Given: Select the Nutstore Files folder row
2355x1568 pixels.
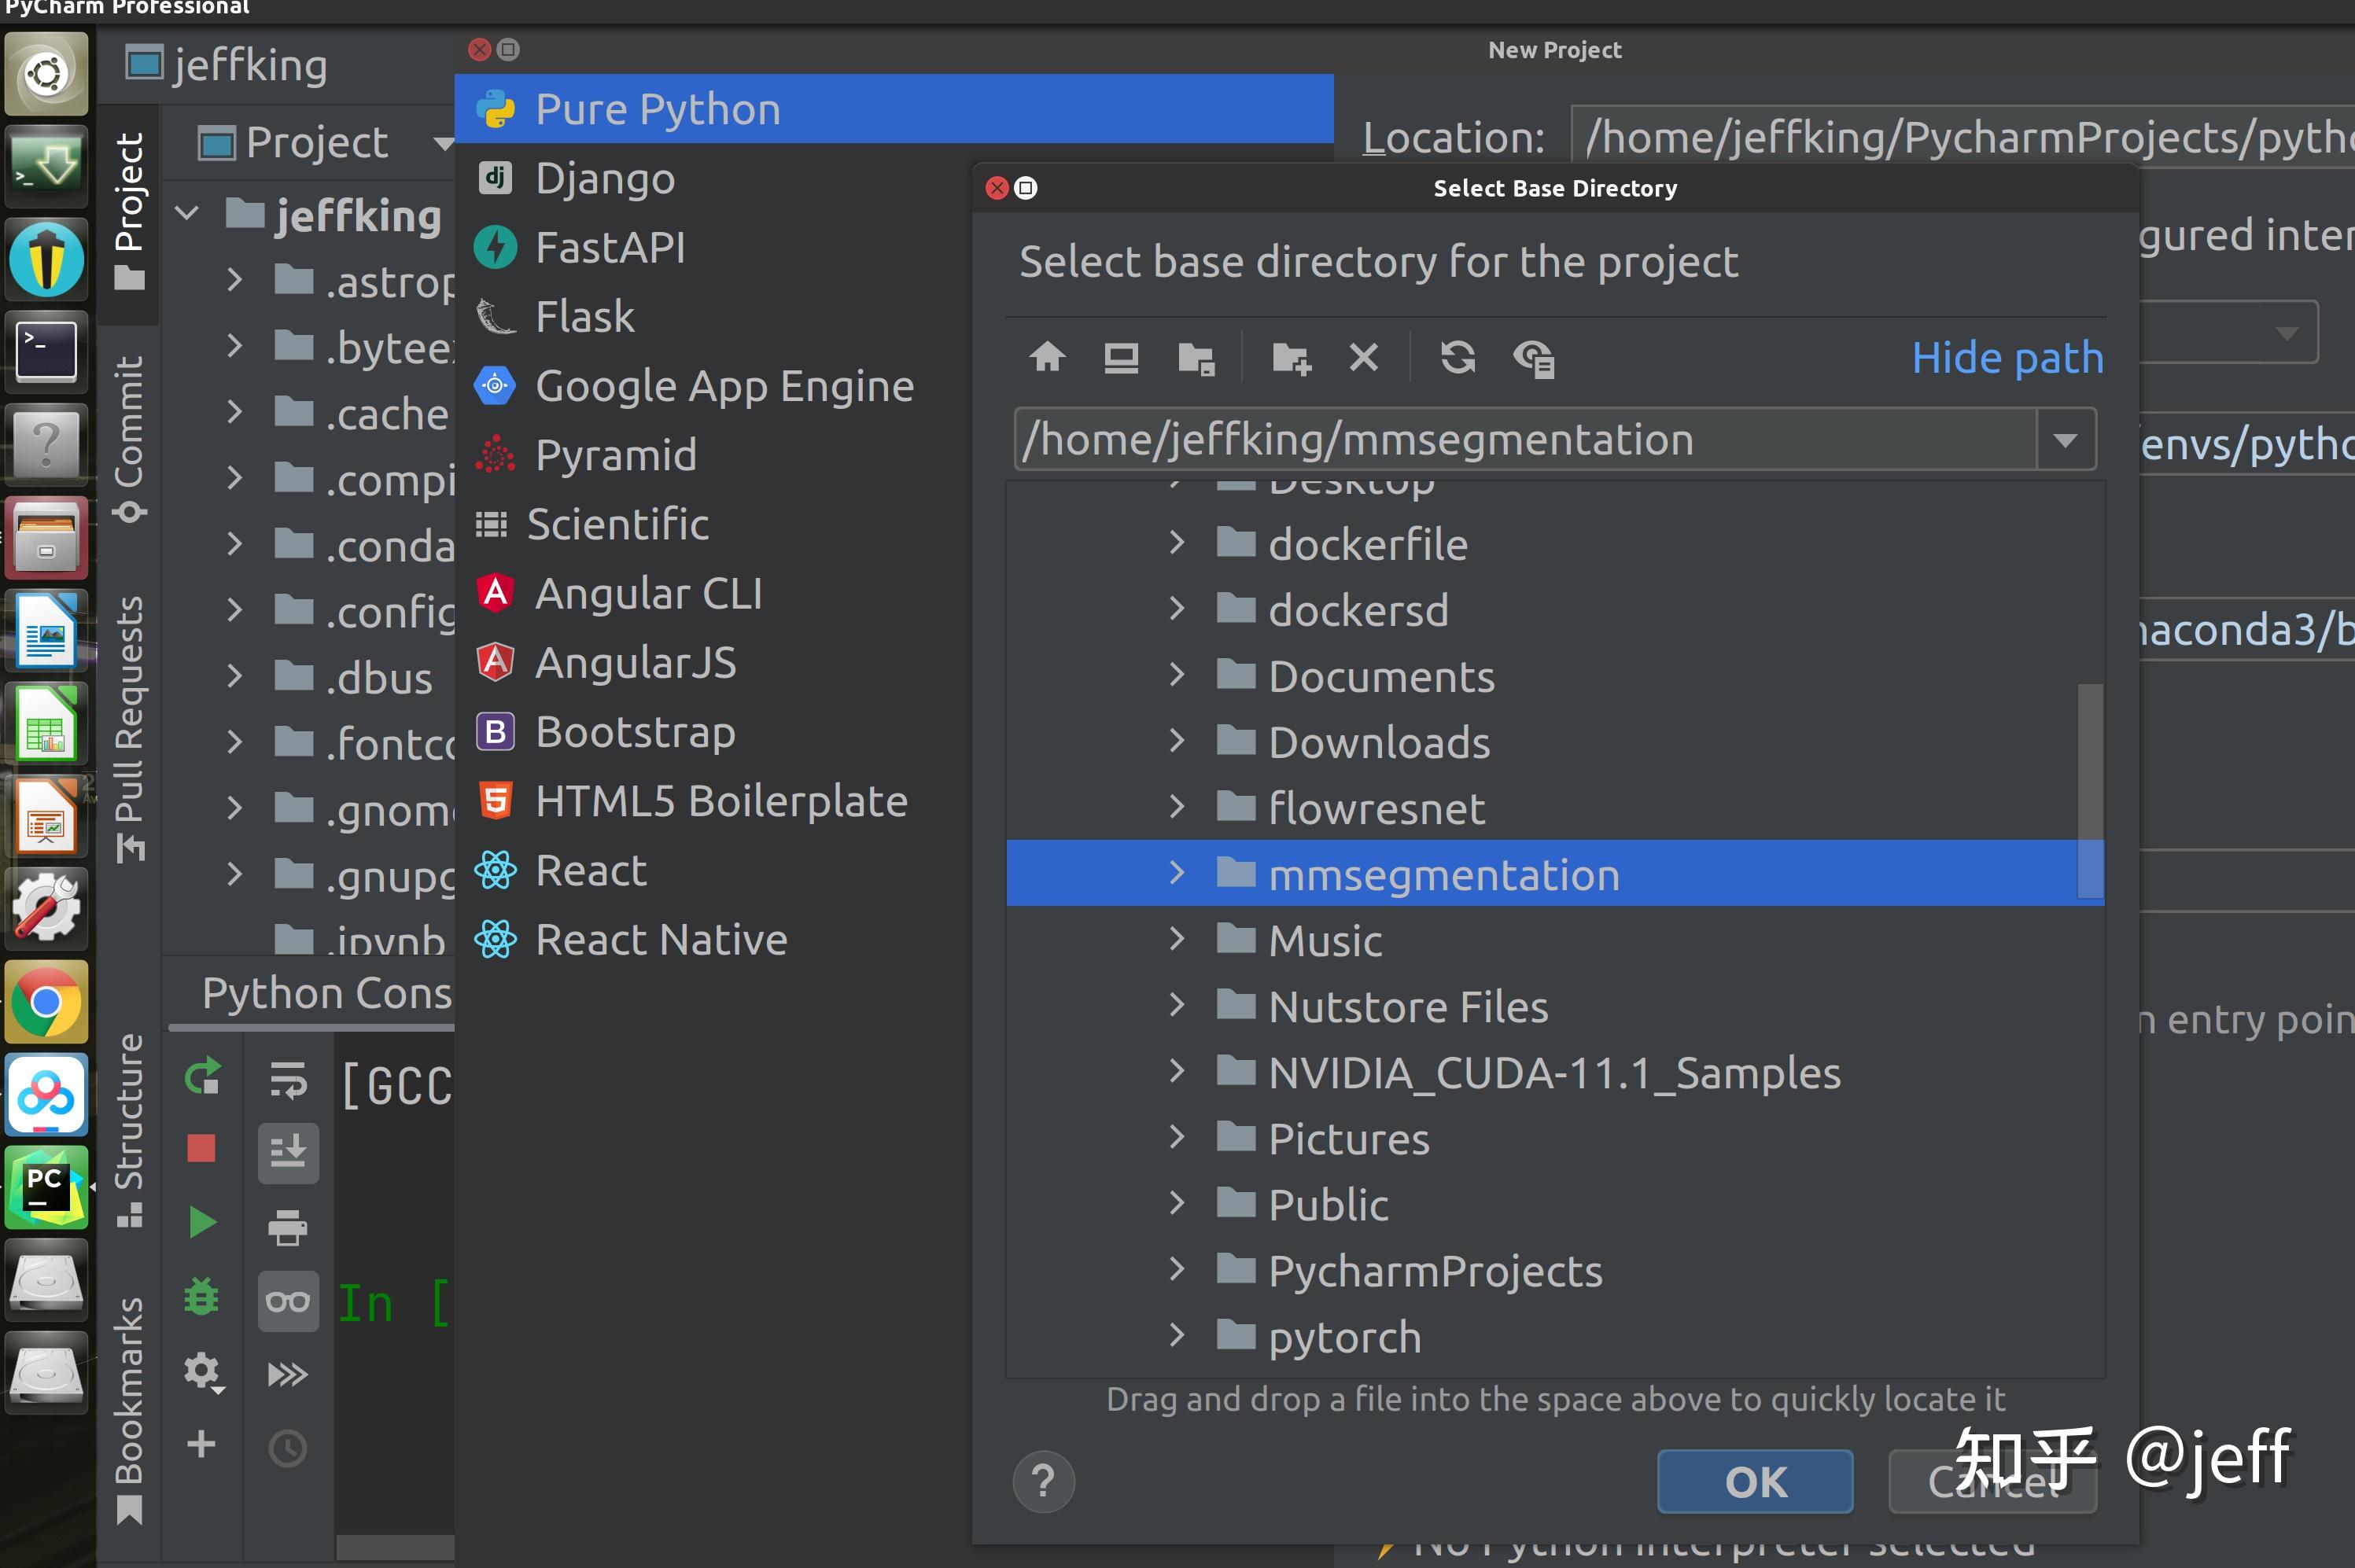Looking at the screenshot, I should coord(1555,1005).
